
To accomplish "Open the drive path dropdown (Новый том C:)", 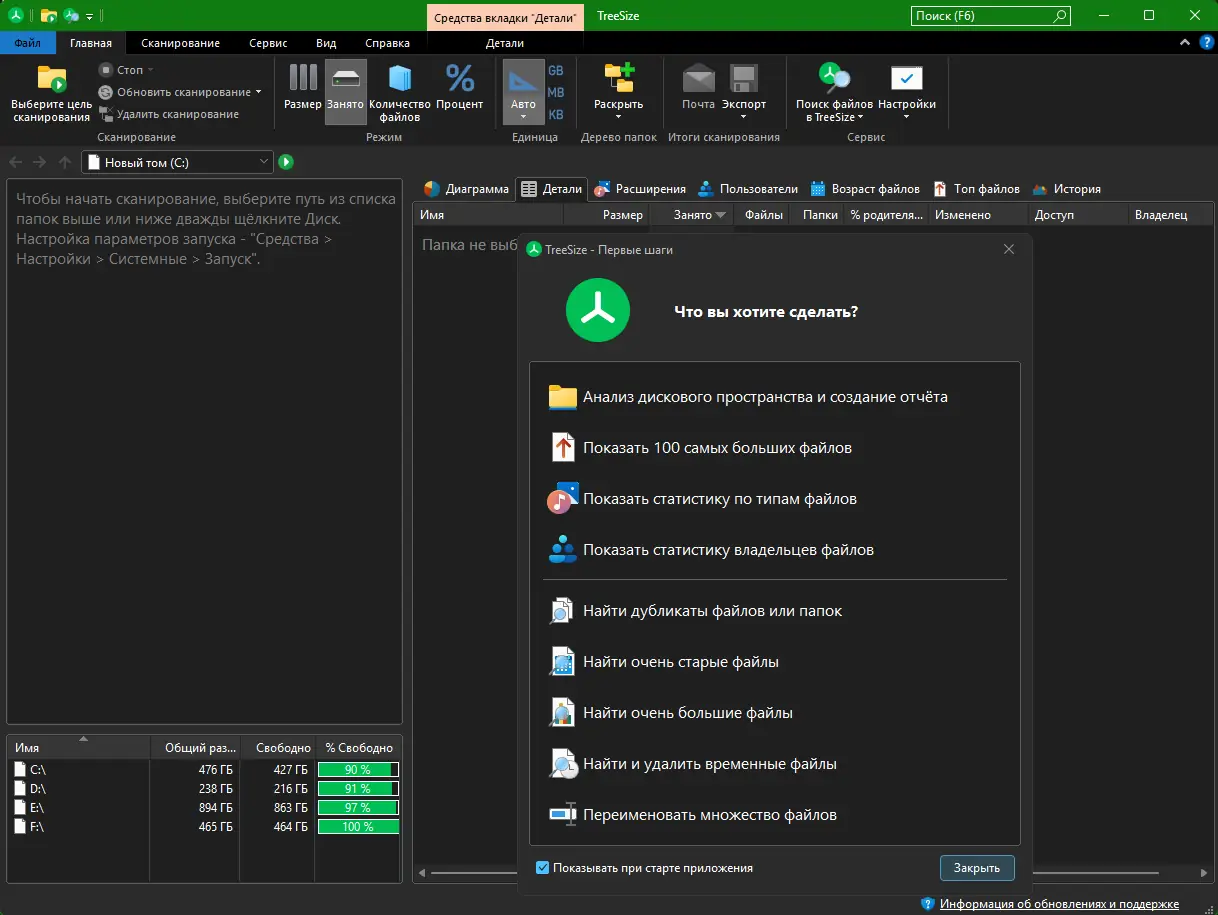I will pos(265,162).
